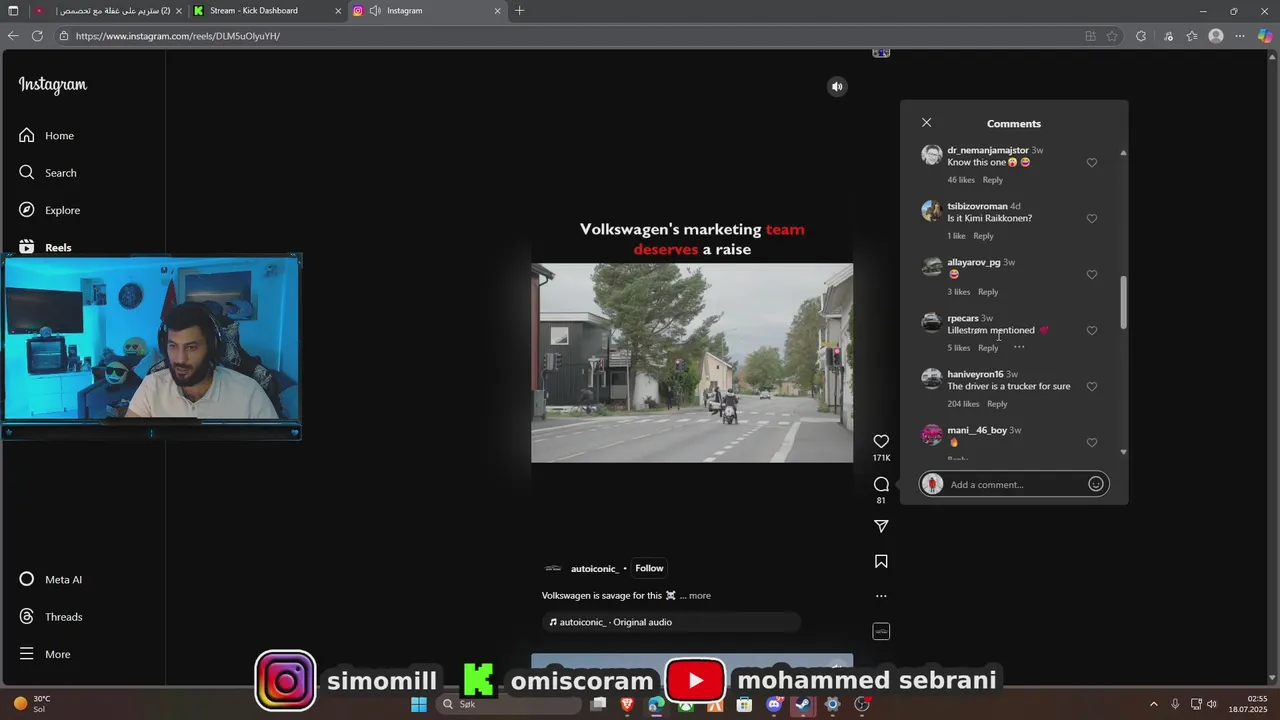Viewport: 1280px width, 720px height.
Task: Like mani__46_boy's comment
Action: point(1092,443)
